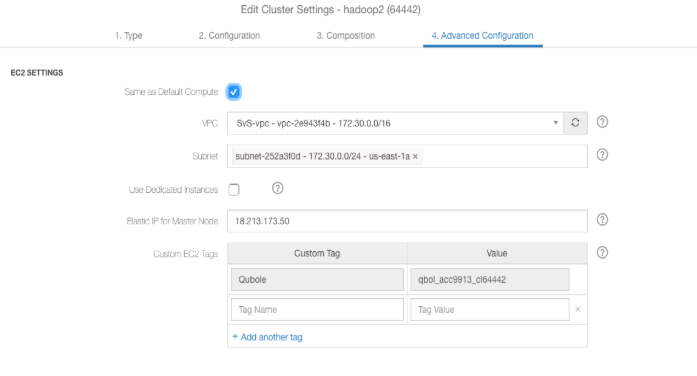Click the Same as Default Compute label
697x376 pixels.
171,92
